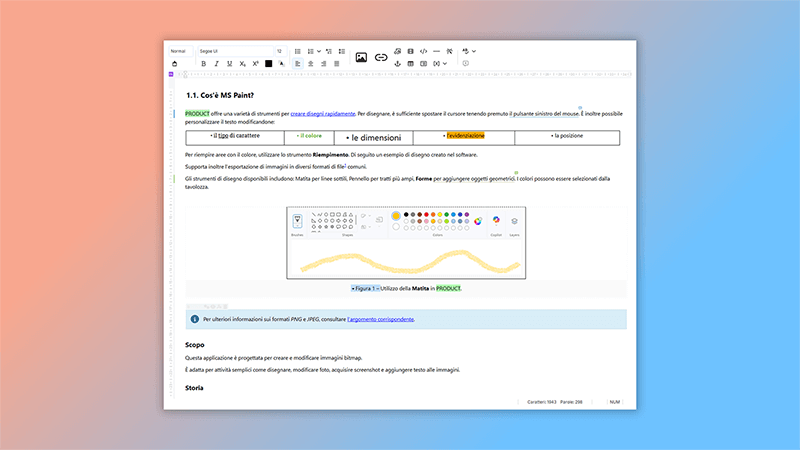Click the '1.1. Cos'è MS Paint?' heading
The image size is (800, 450).
click(220, 95)
